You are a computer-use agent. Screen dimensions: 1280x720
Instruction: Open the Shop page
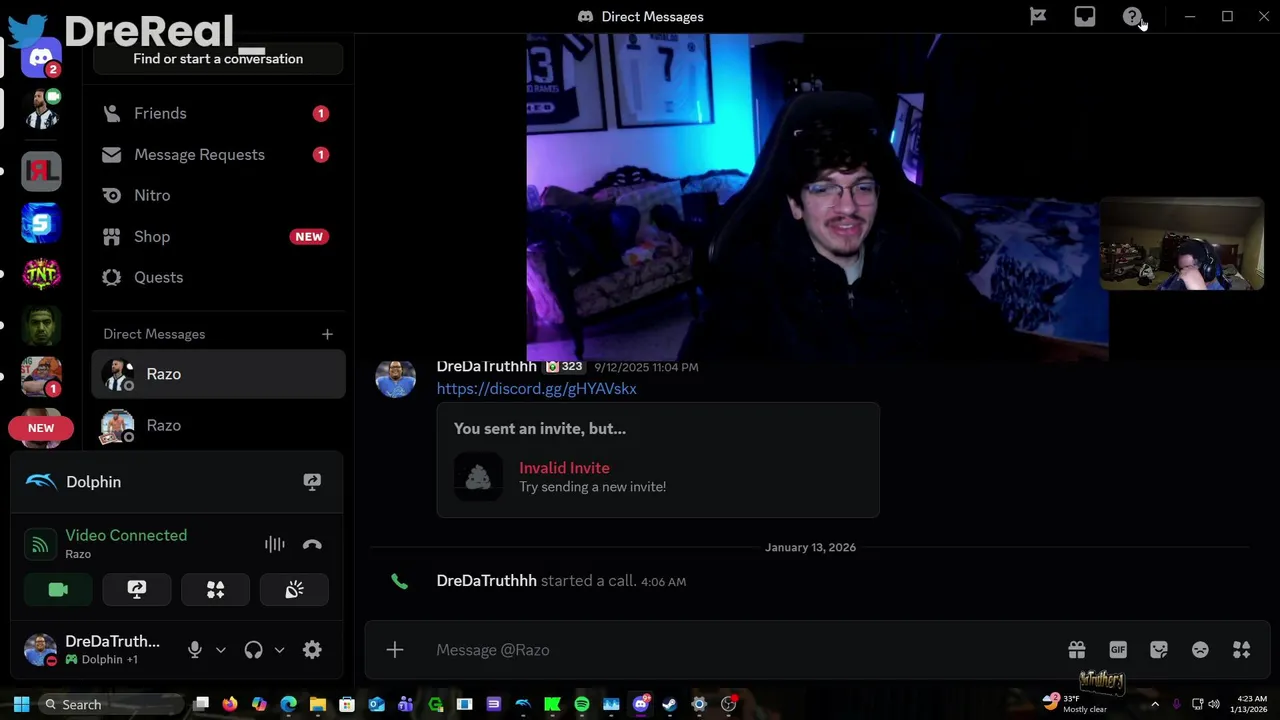(x=218, y=236)
